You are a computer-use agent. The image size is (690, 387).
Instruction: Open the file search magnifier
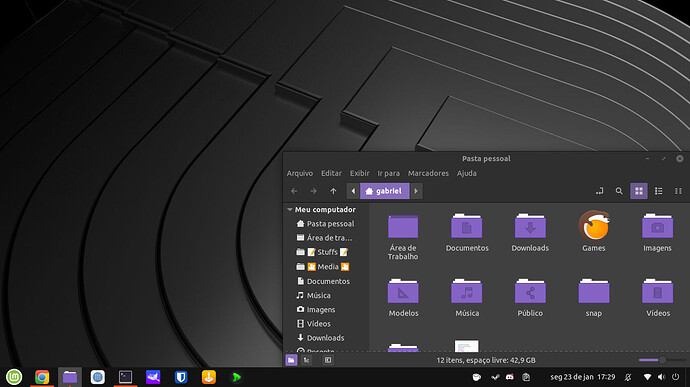[x=619, y=191]
